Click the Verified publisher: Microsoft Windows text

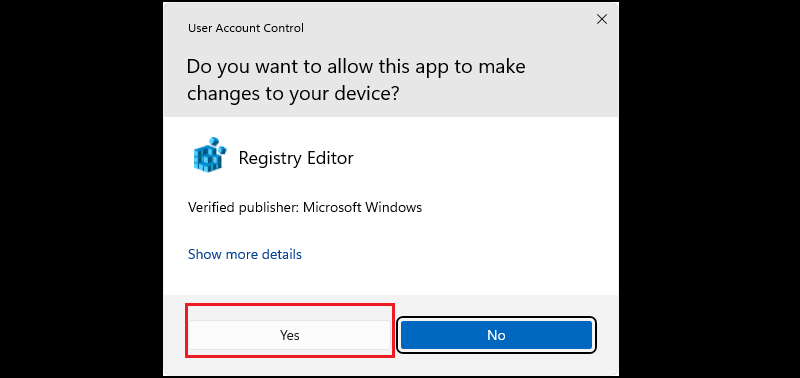pos(305,208)
